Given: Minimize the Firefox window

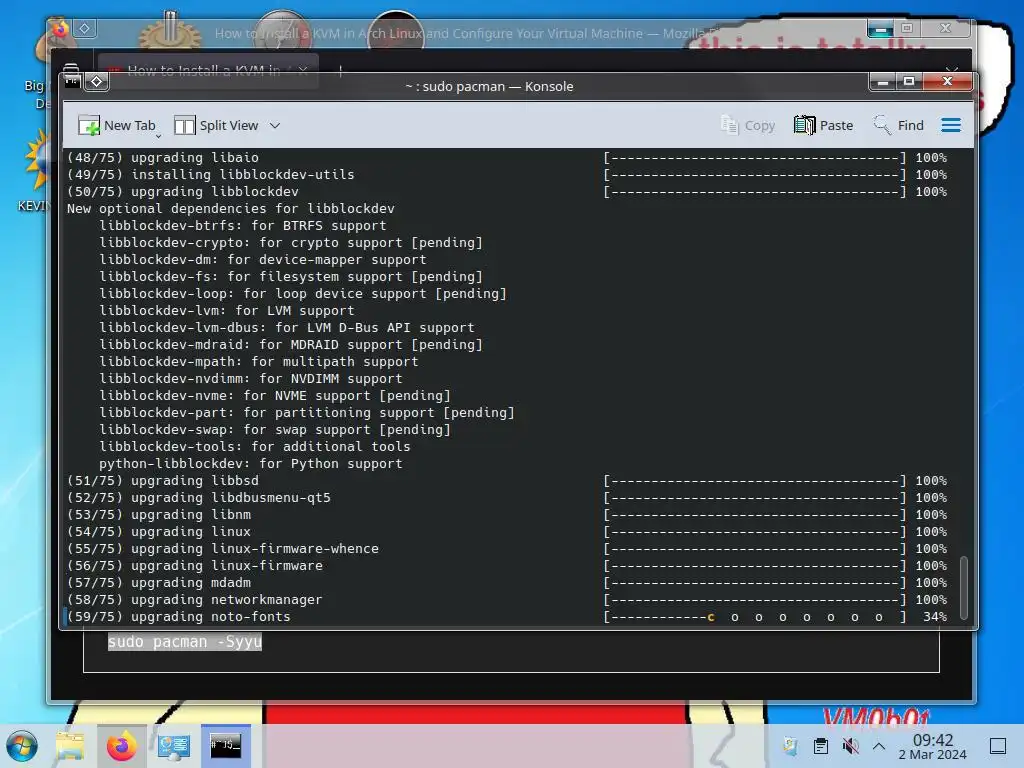Looking at the screenshot, I should click(x=880, y=29).
